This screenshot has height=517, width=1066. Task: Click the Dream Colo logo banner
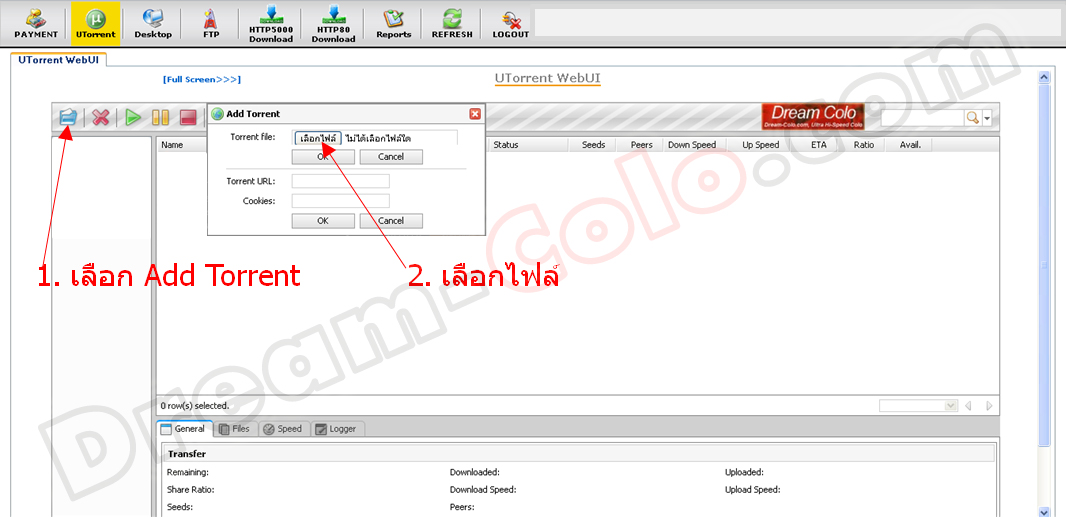click(813, 116)
